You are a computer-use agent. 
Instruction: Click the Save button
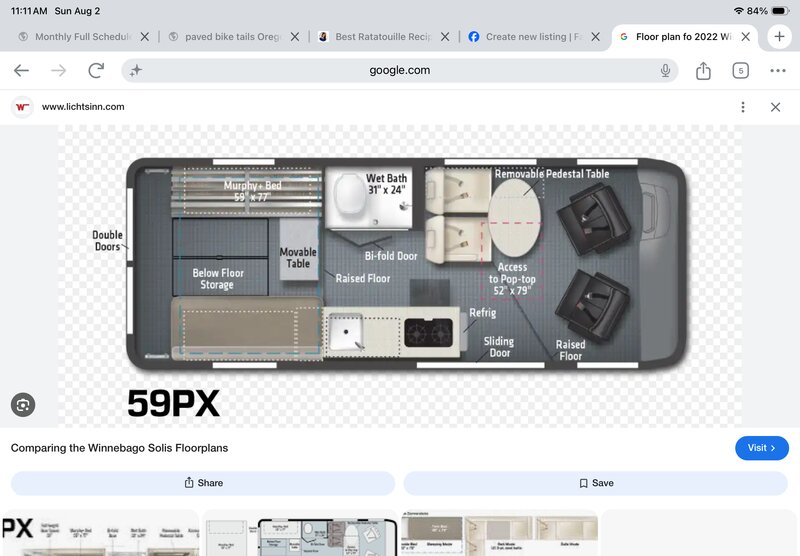(596, 483)
